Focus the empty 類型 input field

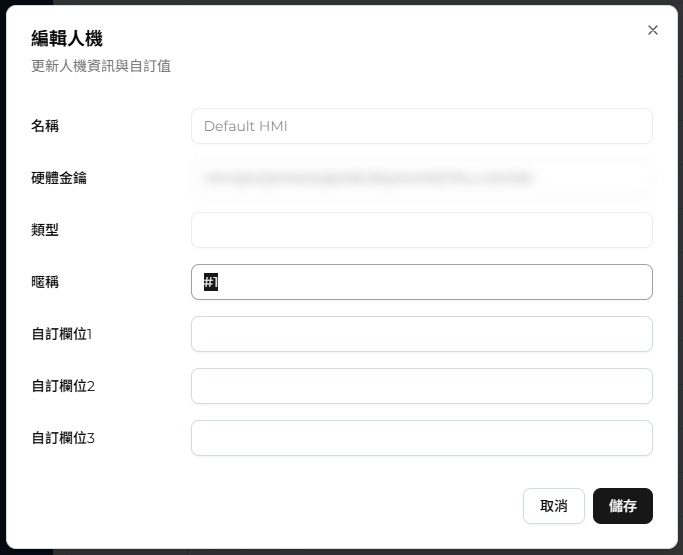pyautogui.click(x=422, y=230)
